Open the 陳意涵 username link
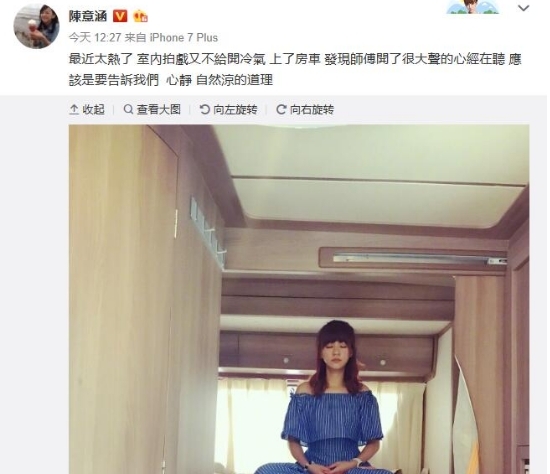 click(88, 16)
